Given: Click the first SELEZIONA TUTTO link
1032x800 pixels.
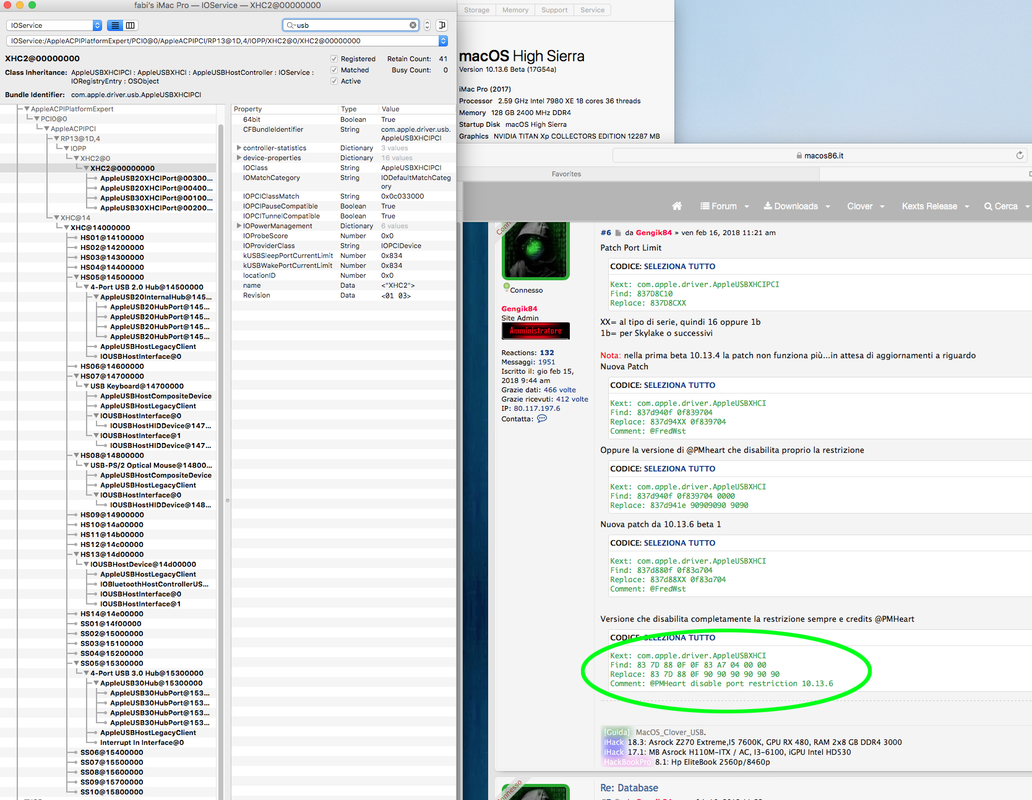Looking at the screenshot, I should coord(679,266).
